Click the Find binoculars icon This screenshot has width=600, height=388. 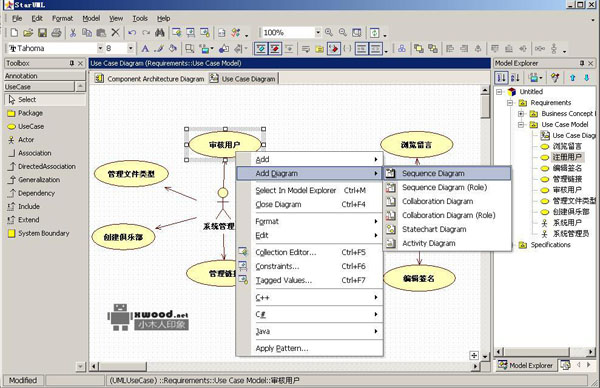(x=160, y=33)
